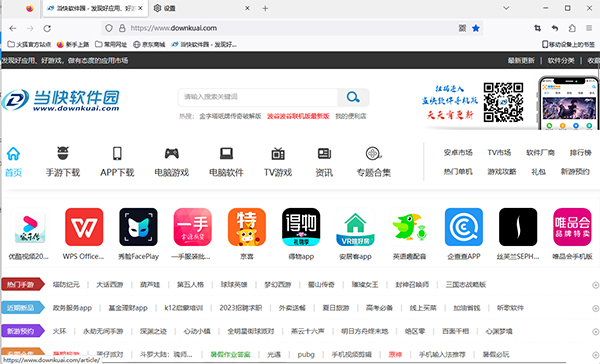Open the 排行榜 ranking link
The height and width of the screenshot is (364, 600).
[x=580, y=152]
